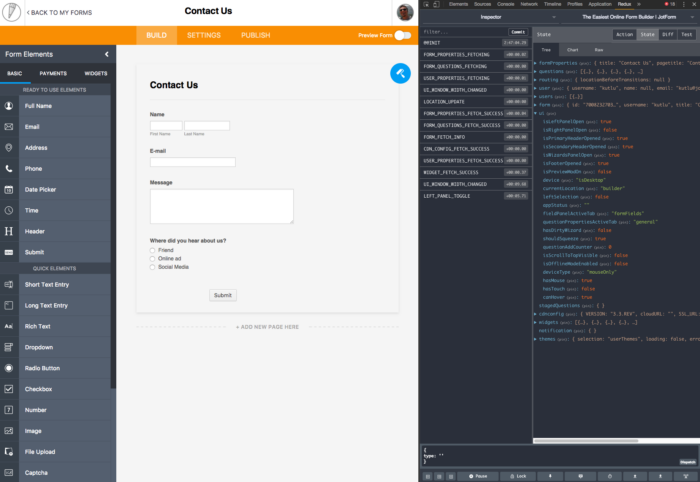
Task: Show more DevTools tabs chevron
Action: pyautogui.click(x=639, y=4)
